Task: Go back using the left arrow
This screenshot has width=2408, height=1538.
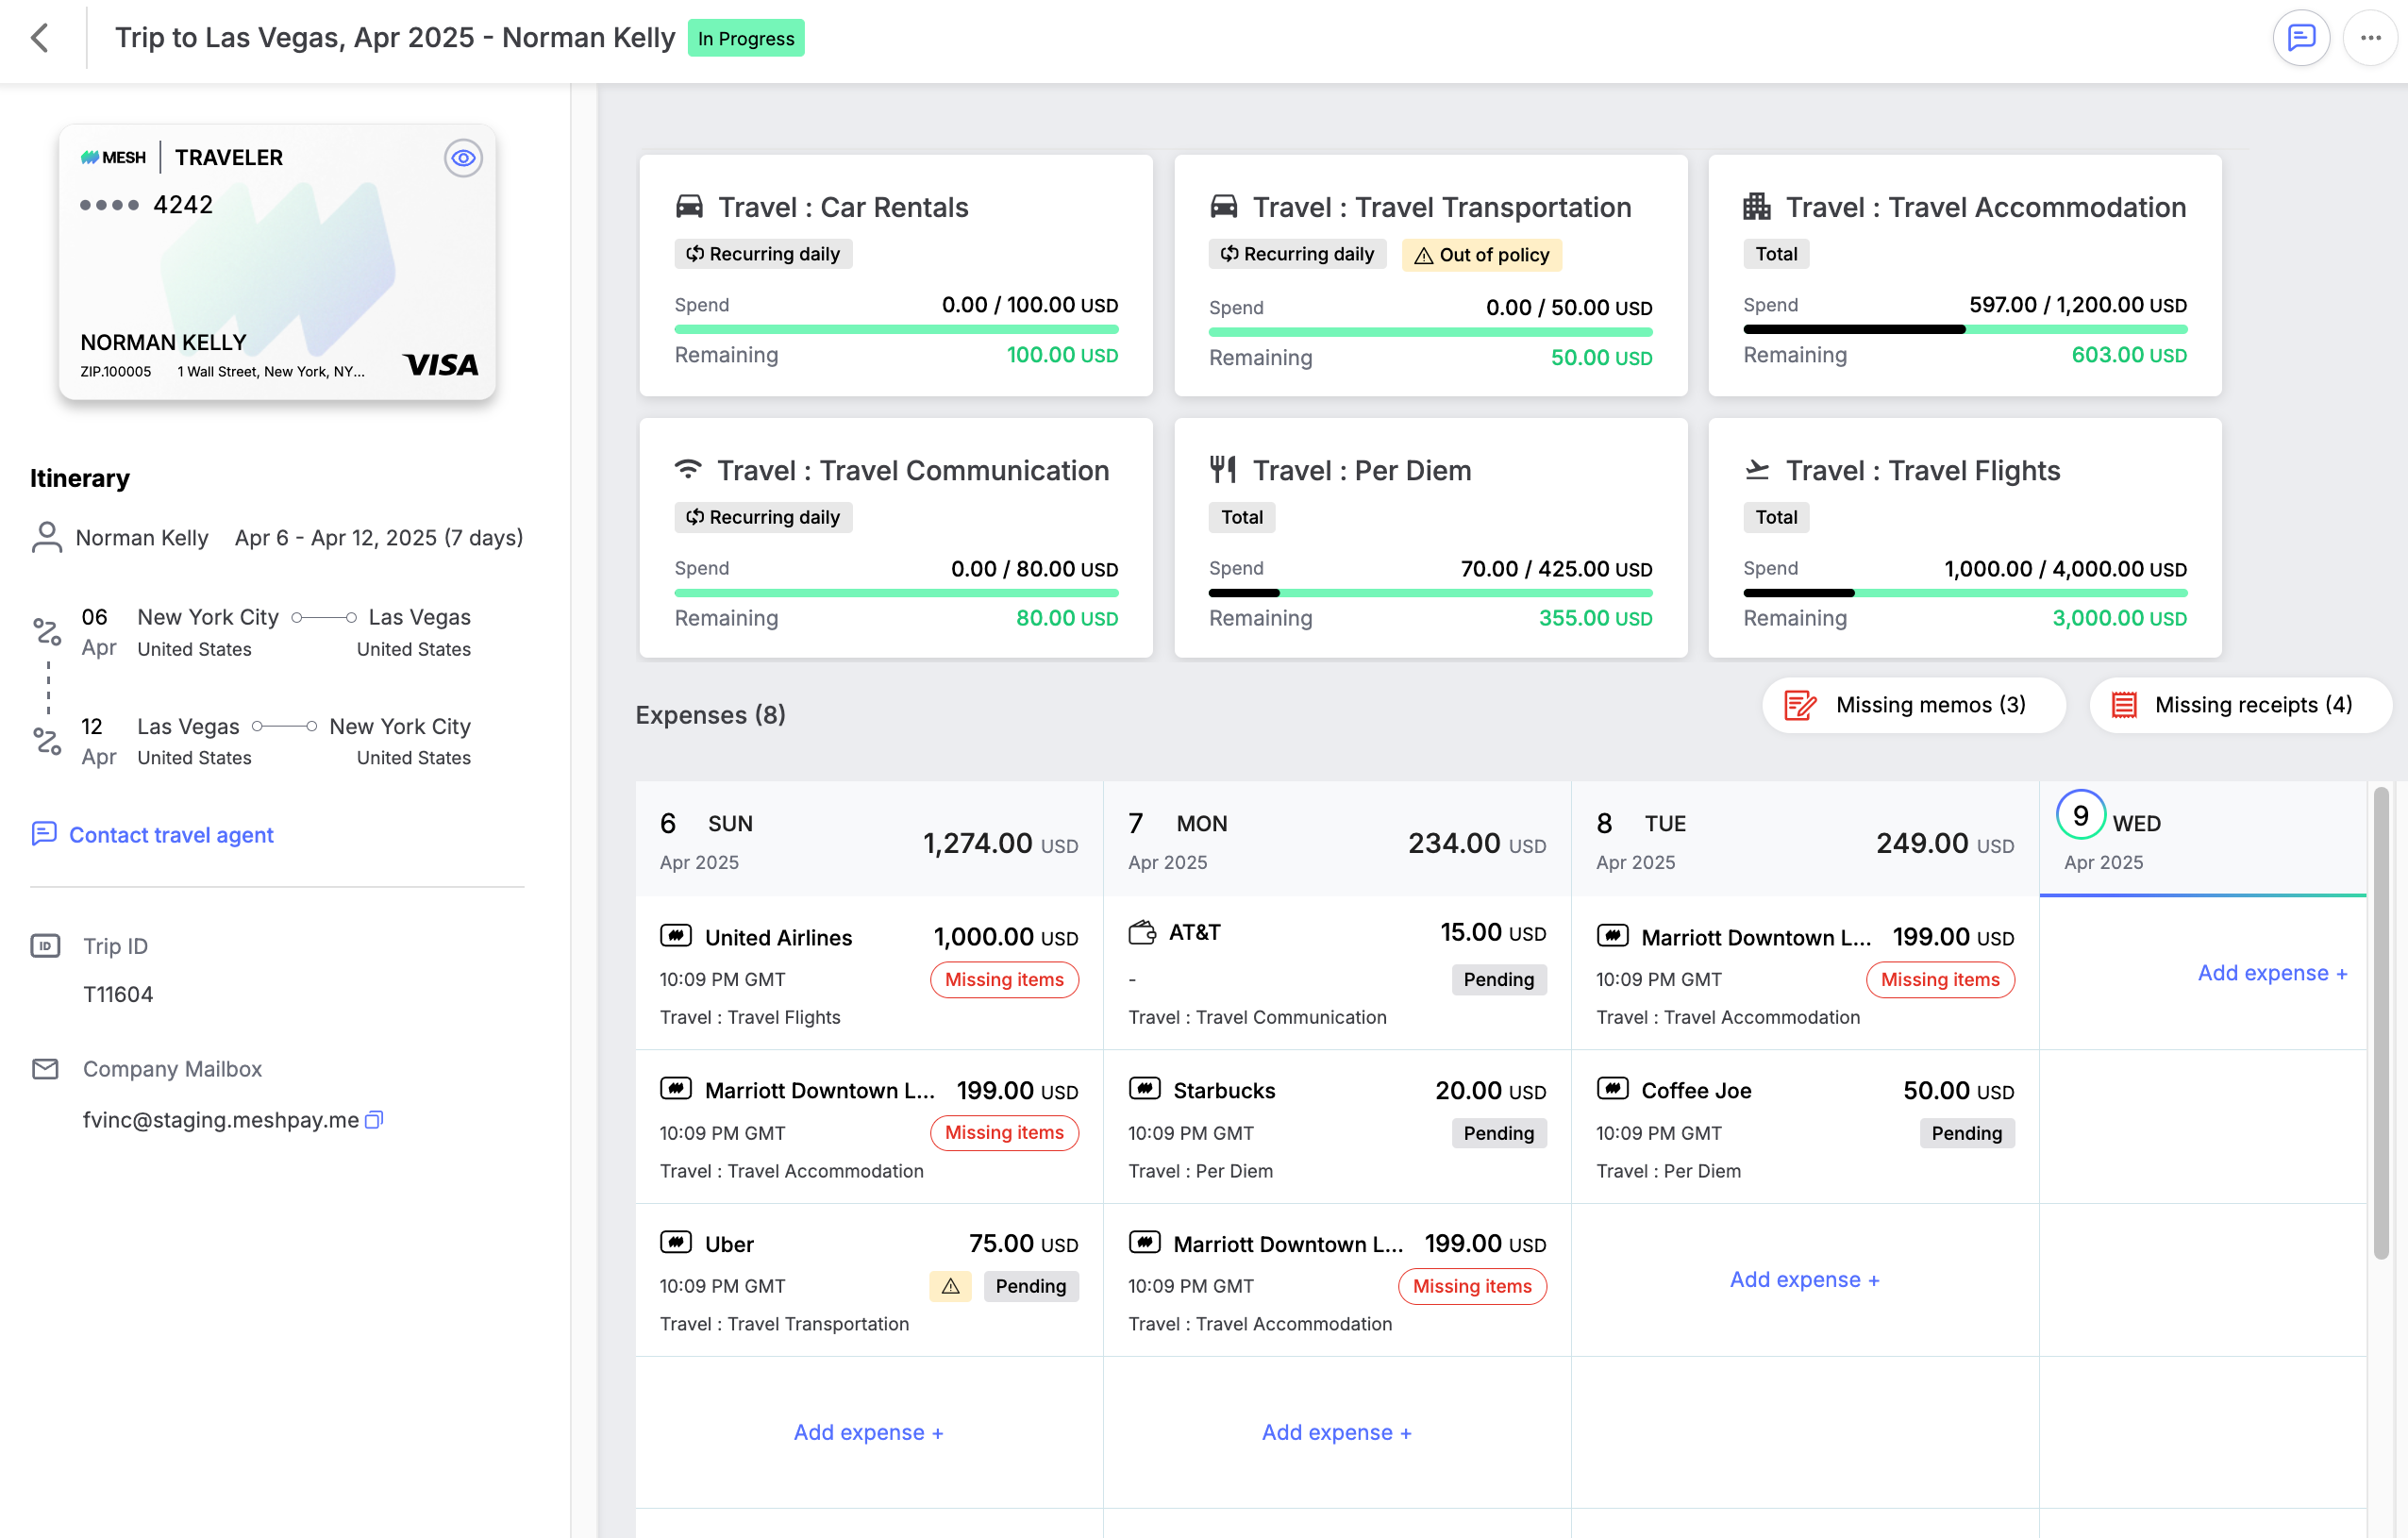Action: 40,38
